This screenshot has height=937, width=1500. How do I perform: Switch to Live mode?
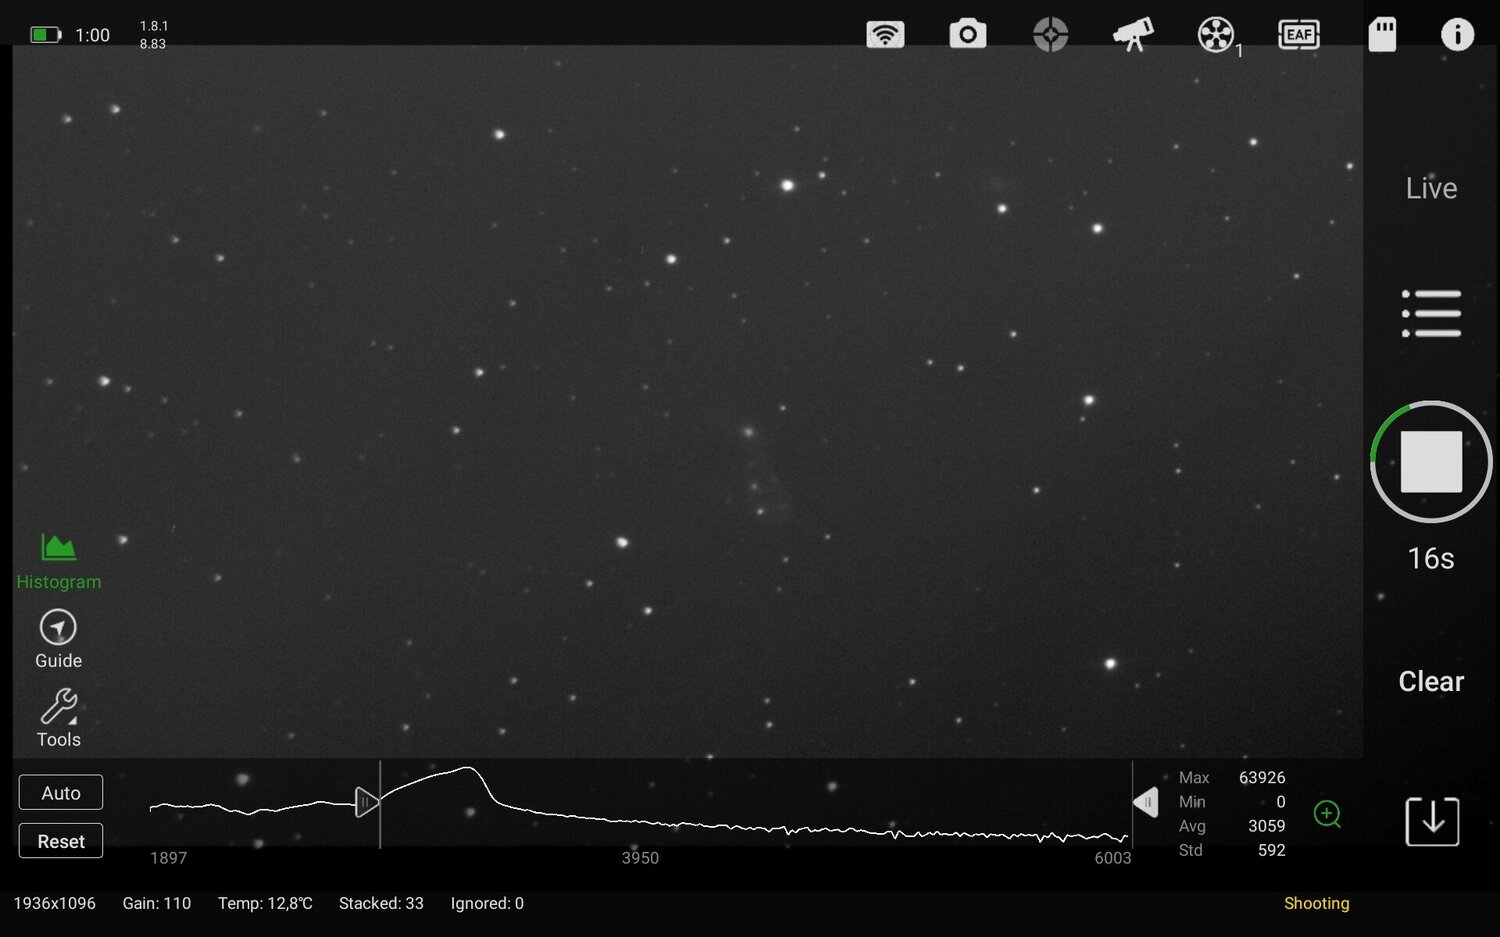pyautogui.click(x=1430, y=188)
